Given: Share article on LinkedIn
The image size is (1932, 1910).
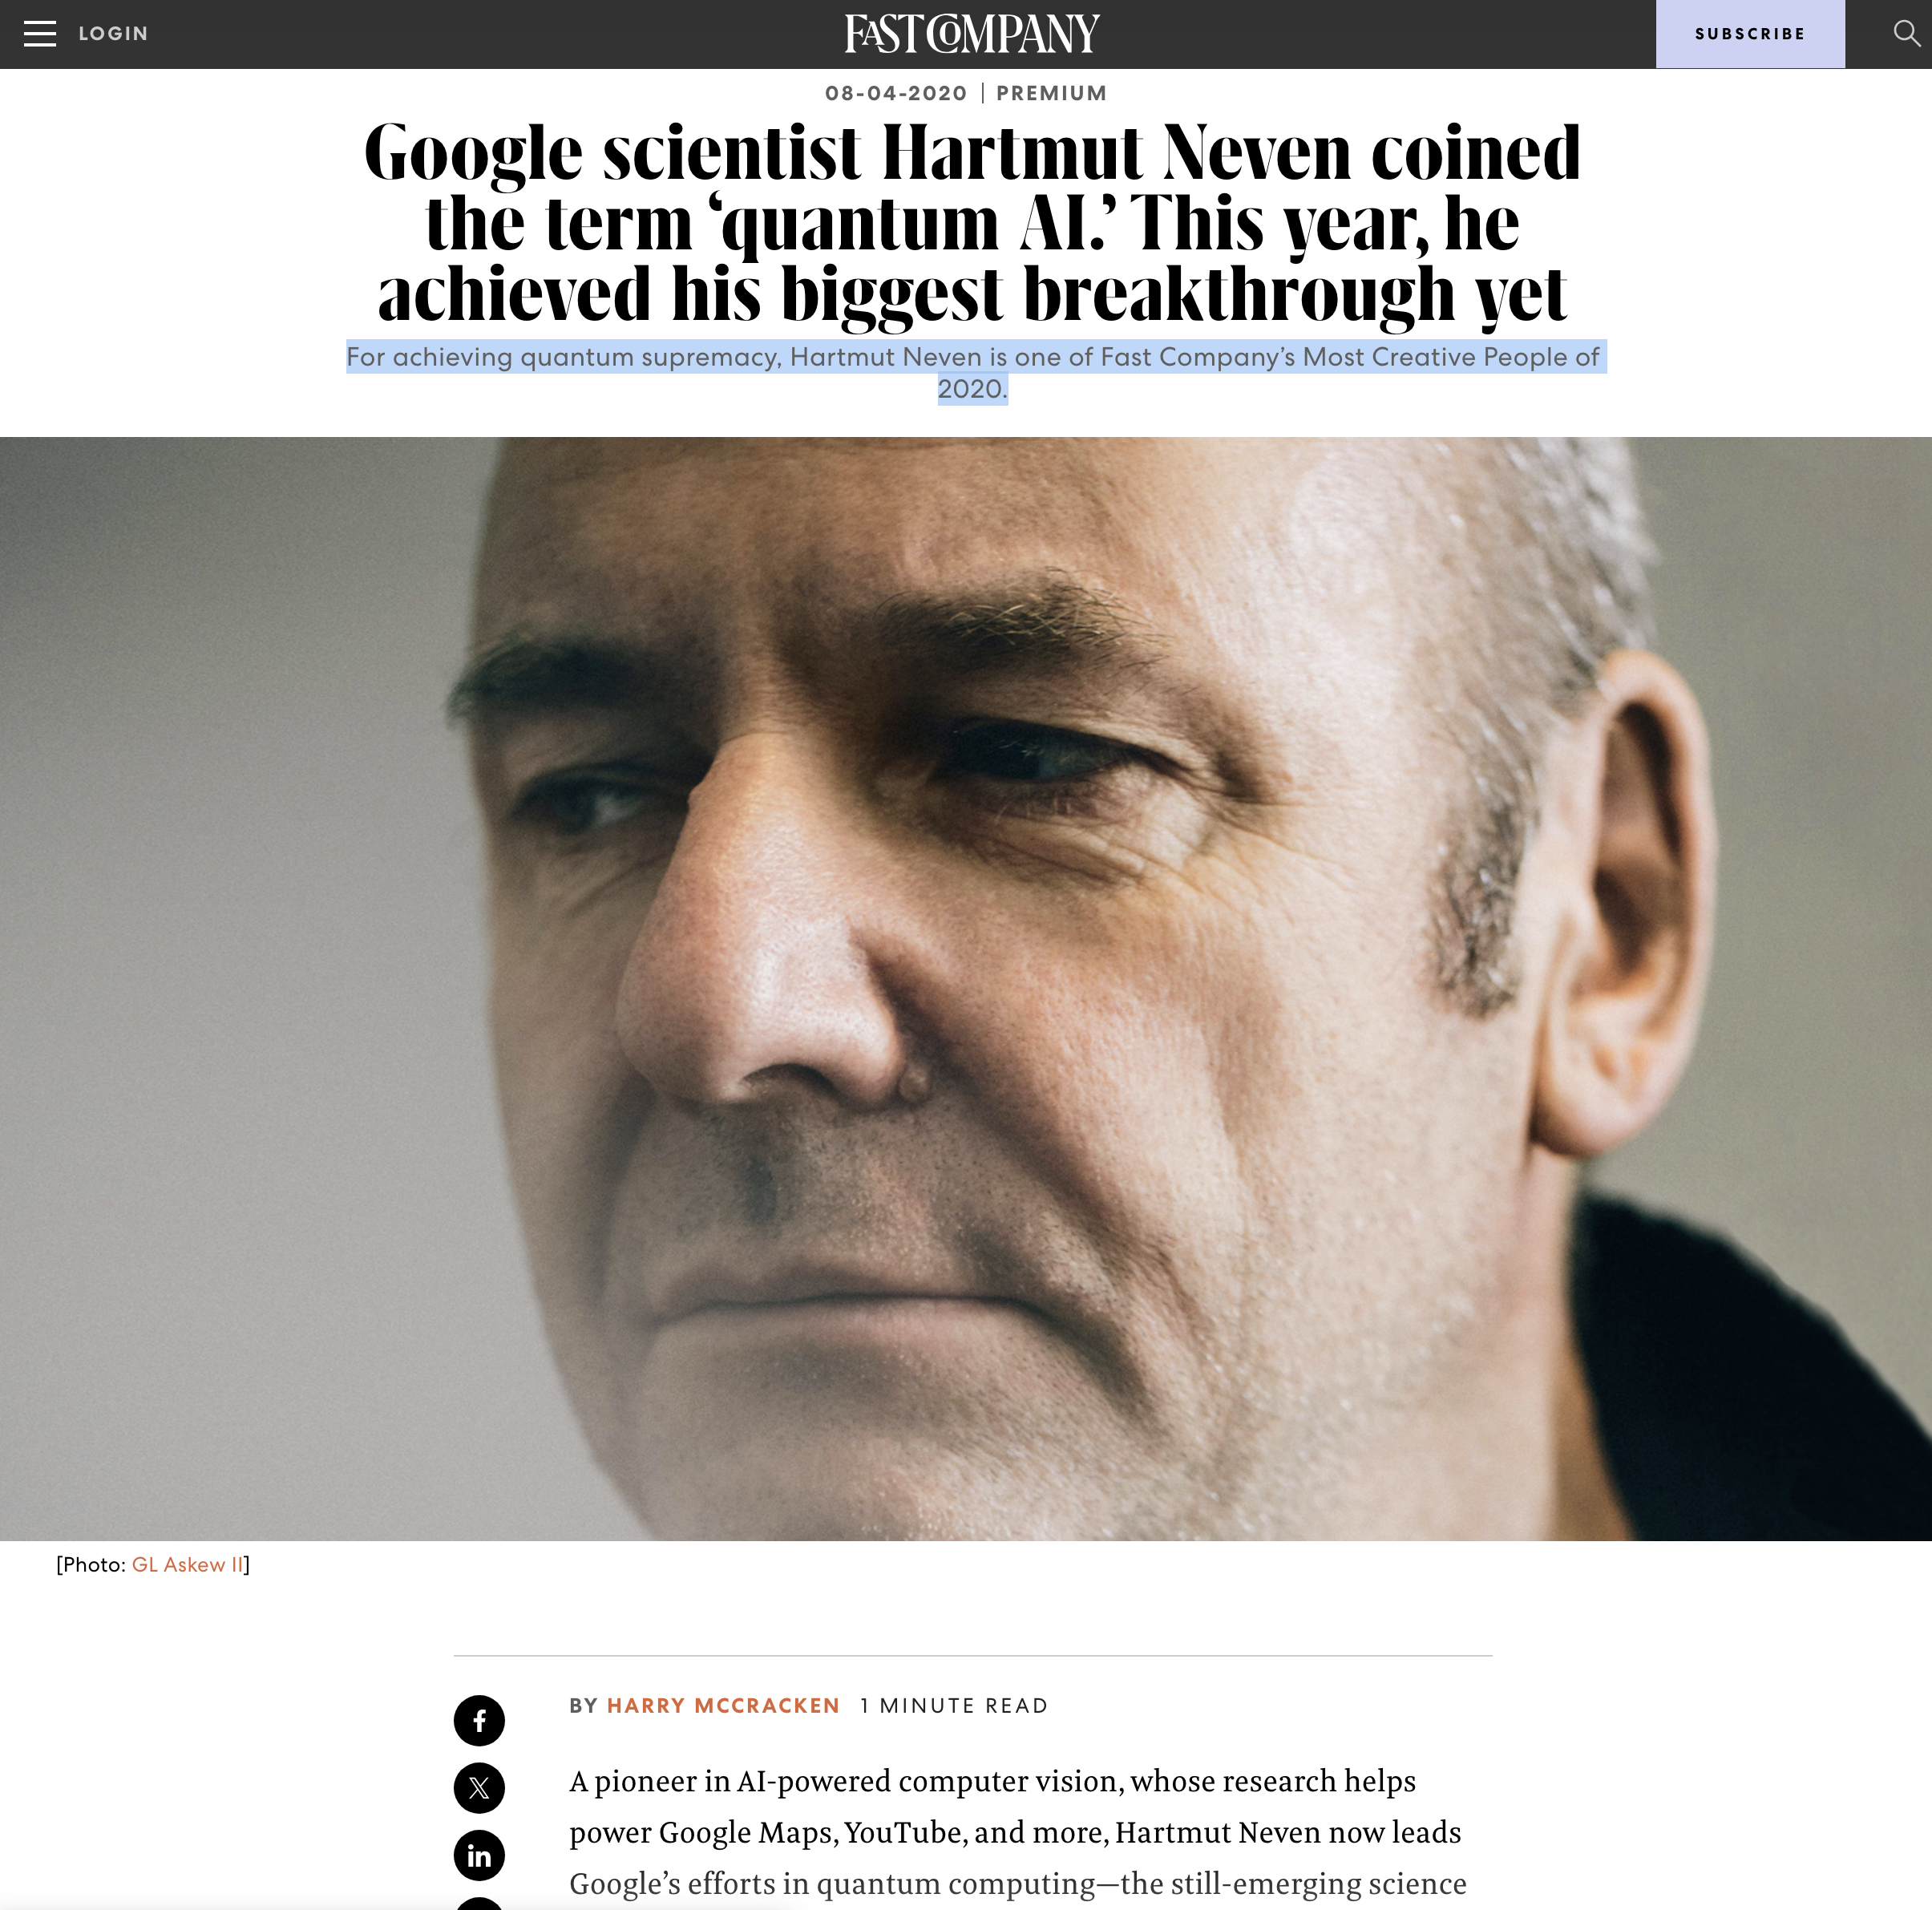Looking at the screenshot, I should click(x=479, y=1855).
